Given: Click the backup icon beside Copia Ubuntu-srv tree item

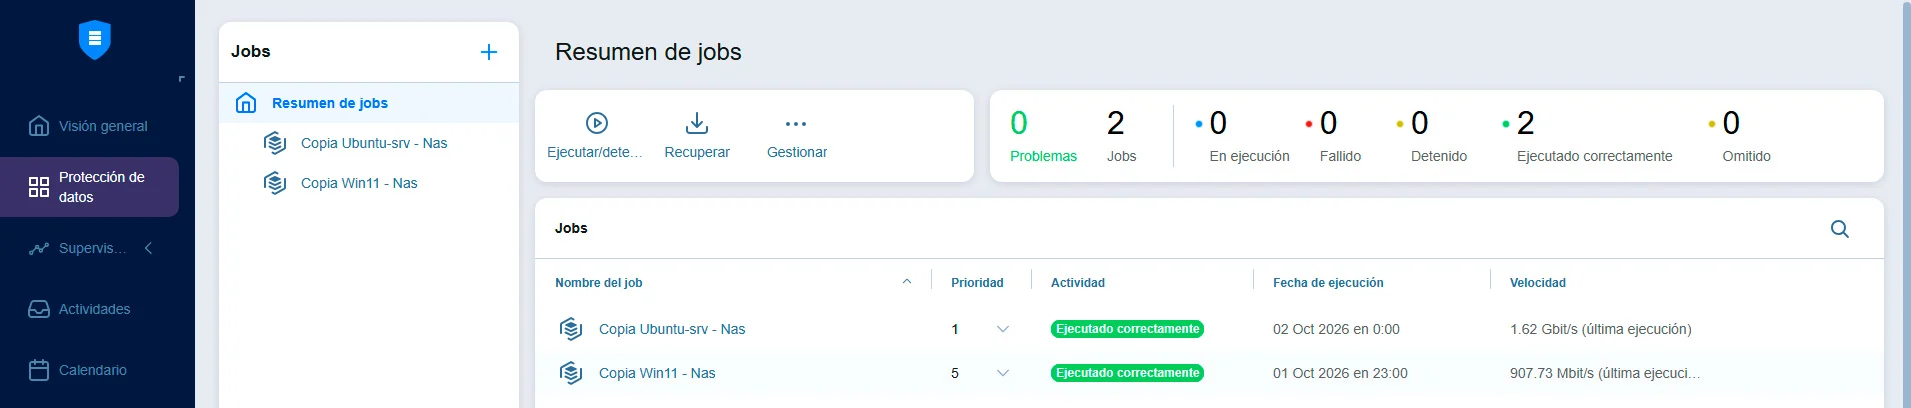Looking at the screenshot, I should coord(275,143).
